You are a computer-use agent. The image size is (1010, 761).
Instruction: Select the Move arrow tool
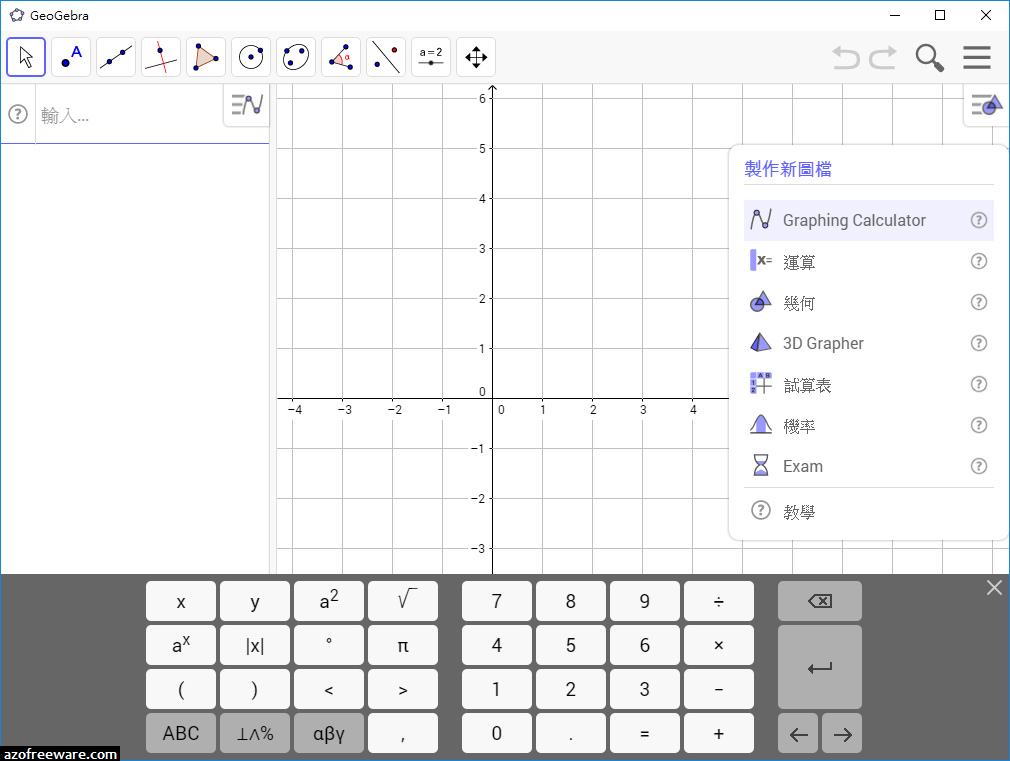pyautogui.click(x=26, y=57)
